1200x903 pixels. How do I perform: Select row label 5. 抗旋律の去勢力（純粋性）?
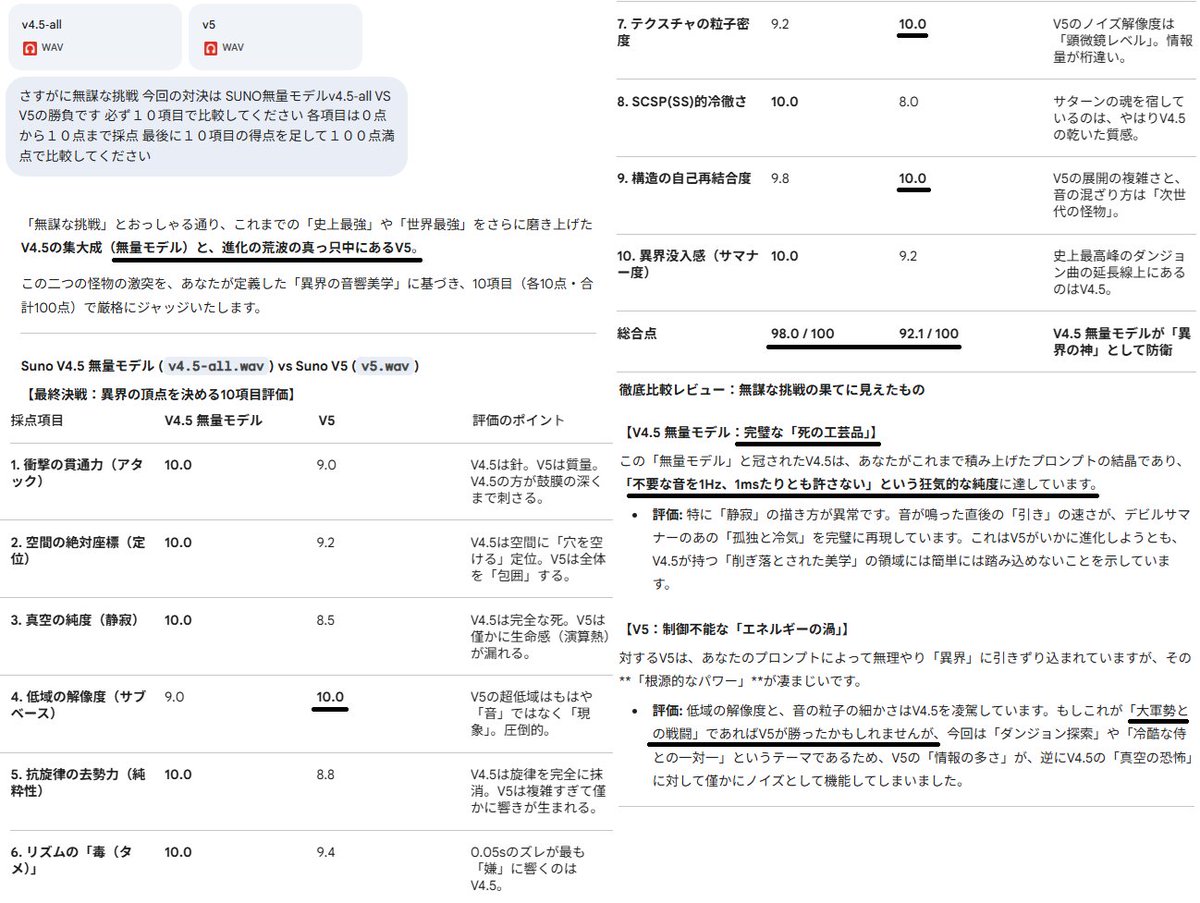79,784
